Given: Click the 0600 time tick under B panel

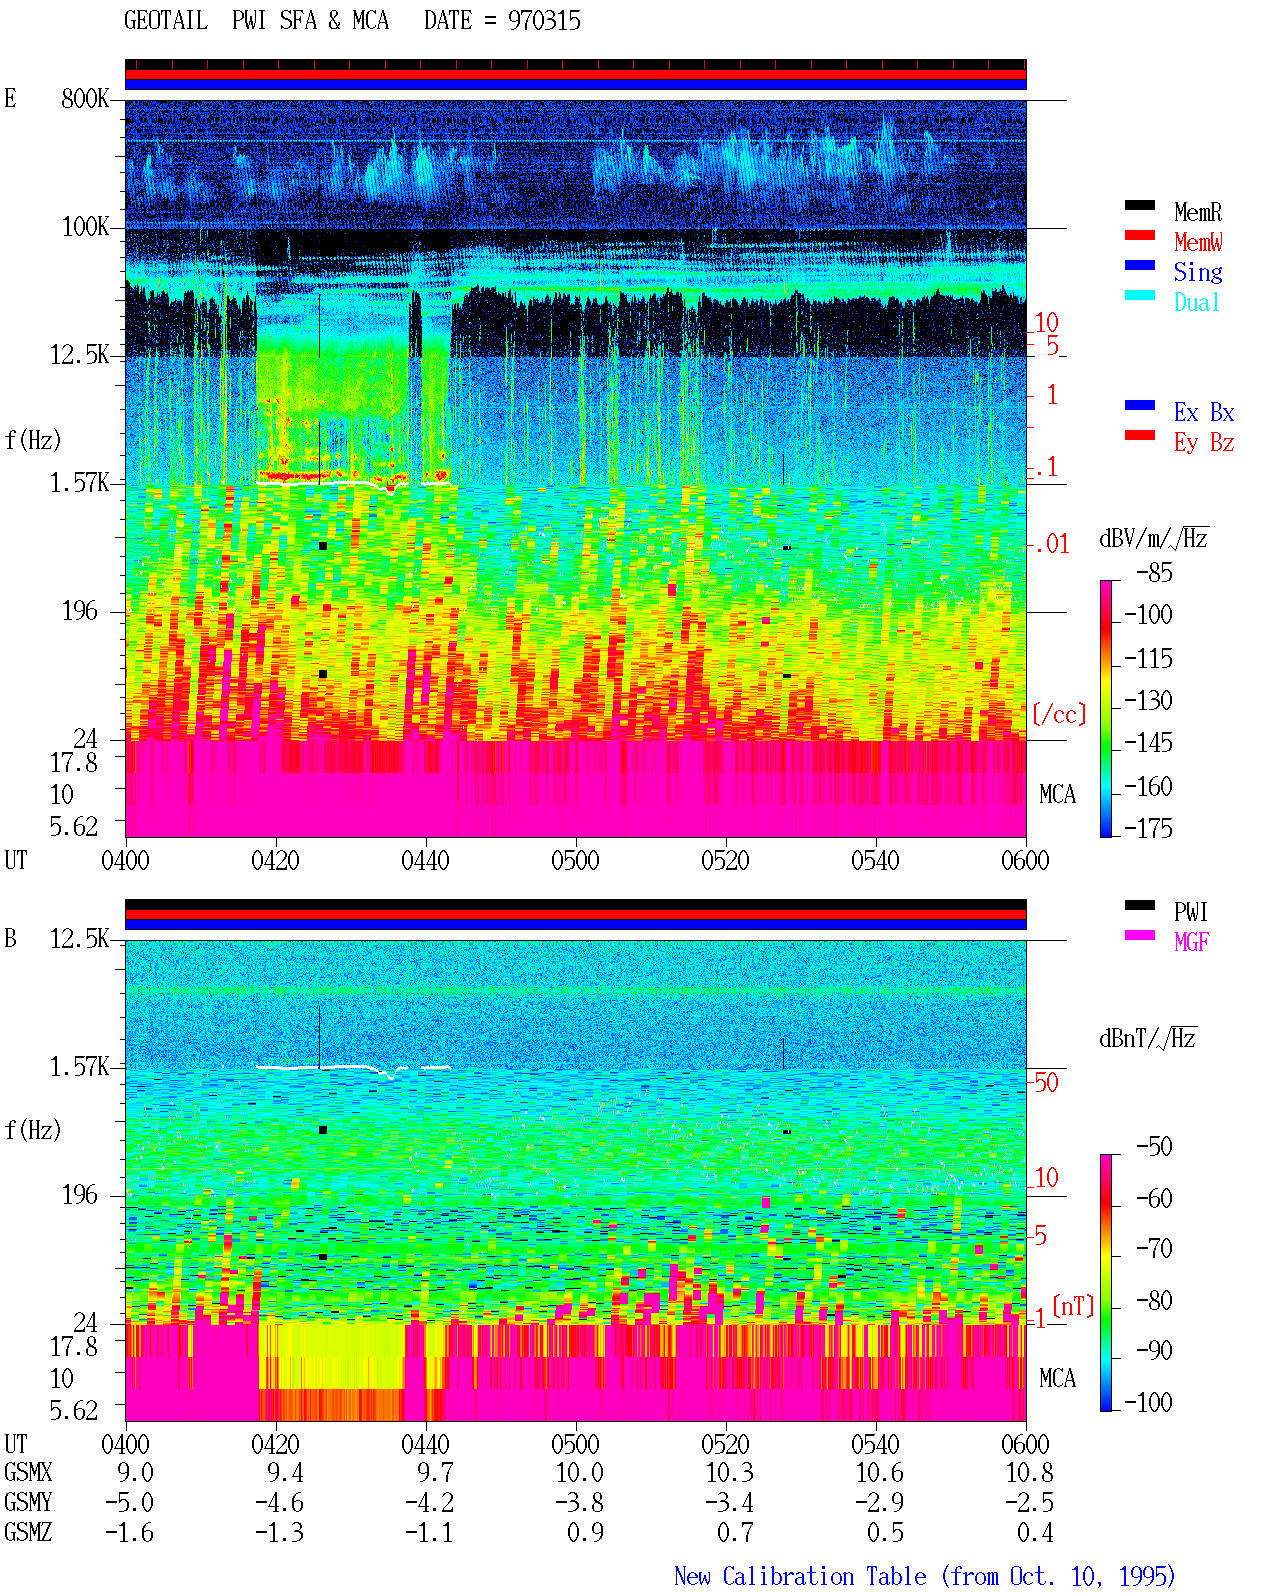Looking at the screenshot, I should (x=1025, y=1444).
